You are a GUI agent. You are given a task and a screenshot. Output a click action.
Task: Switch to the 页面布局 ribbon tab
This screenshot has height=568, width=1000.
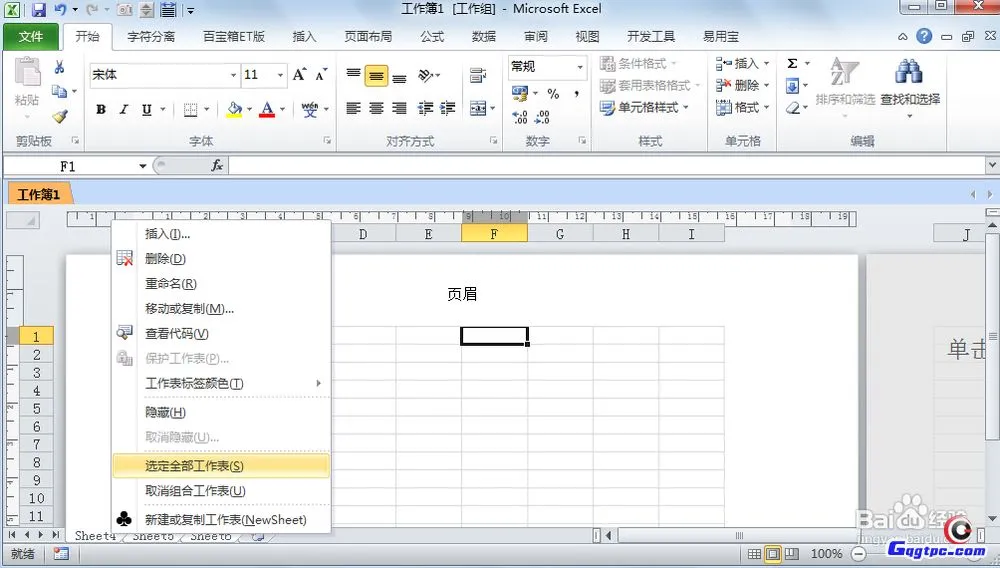[x=369, y=37]
